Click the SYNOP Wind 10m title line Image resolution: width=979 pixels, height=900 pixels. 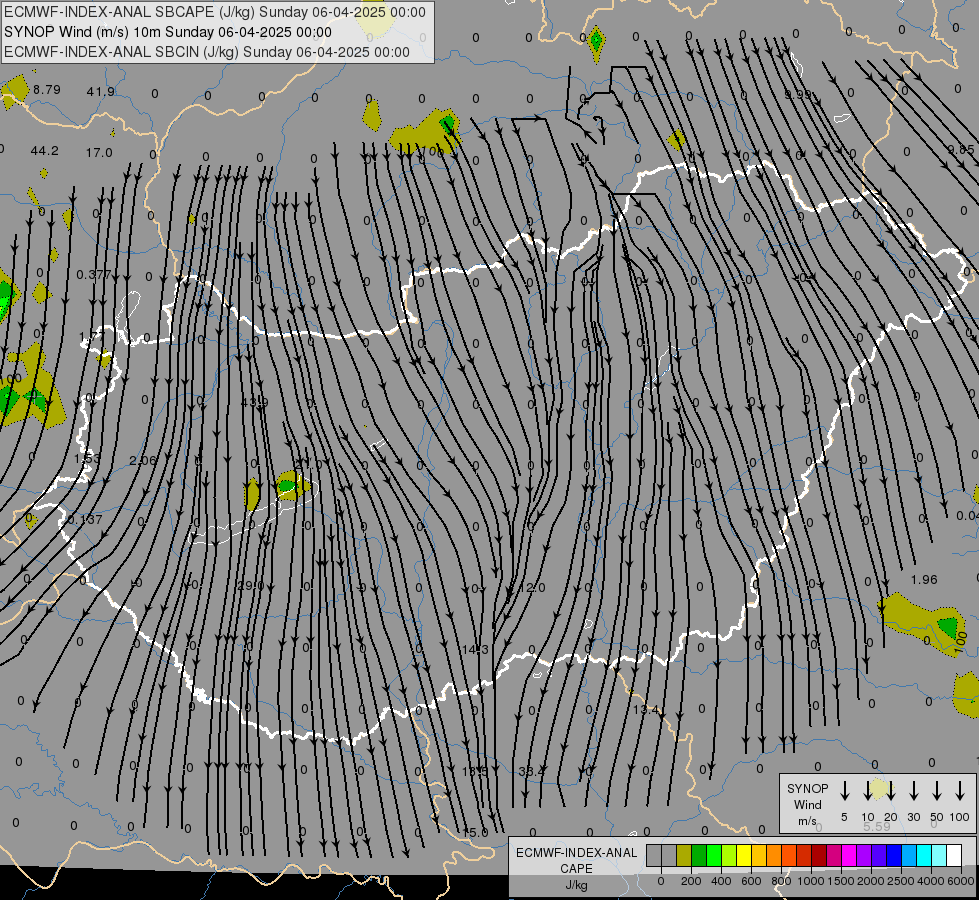pos(168,32)
